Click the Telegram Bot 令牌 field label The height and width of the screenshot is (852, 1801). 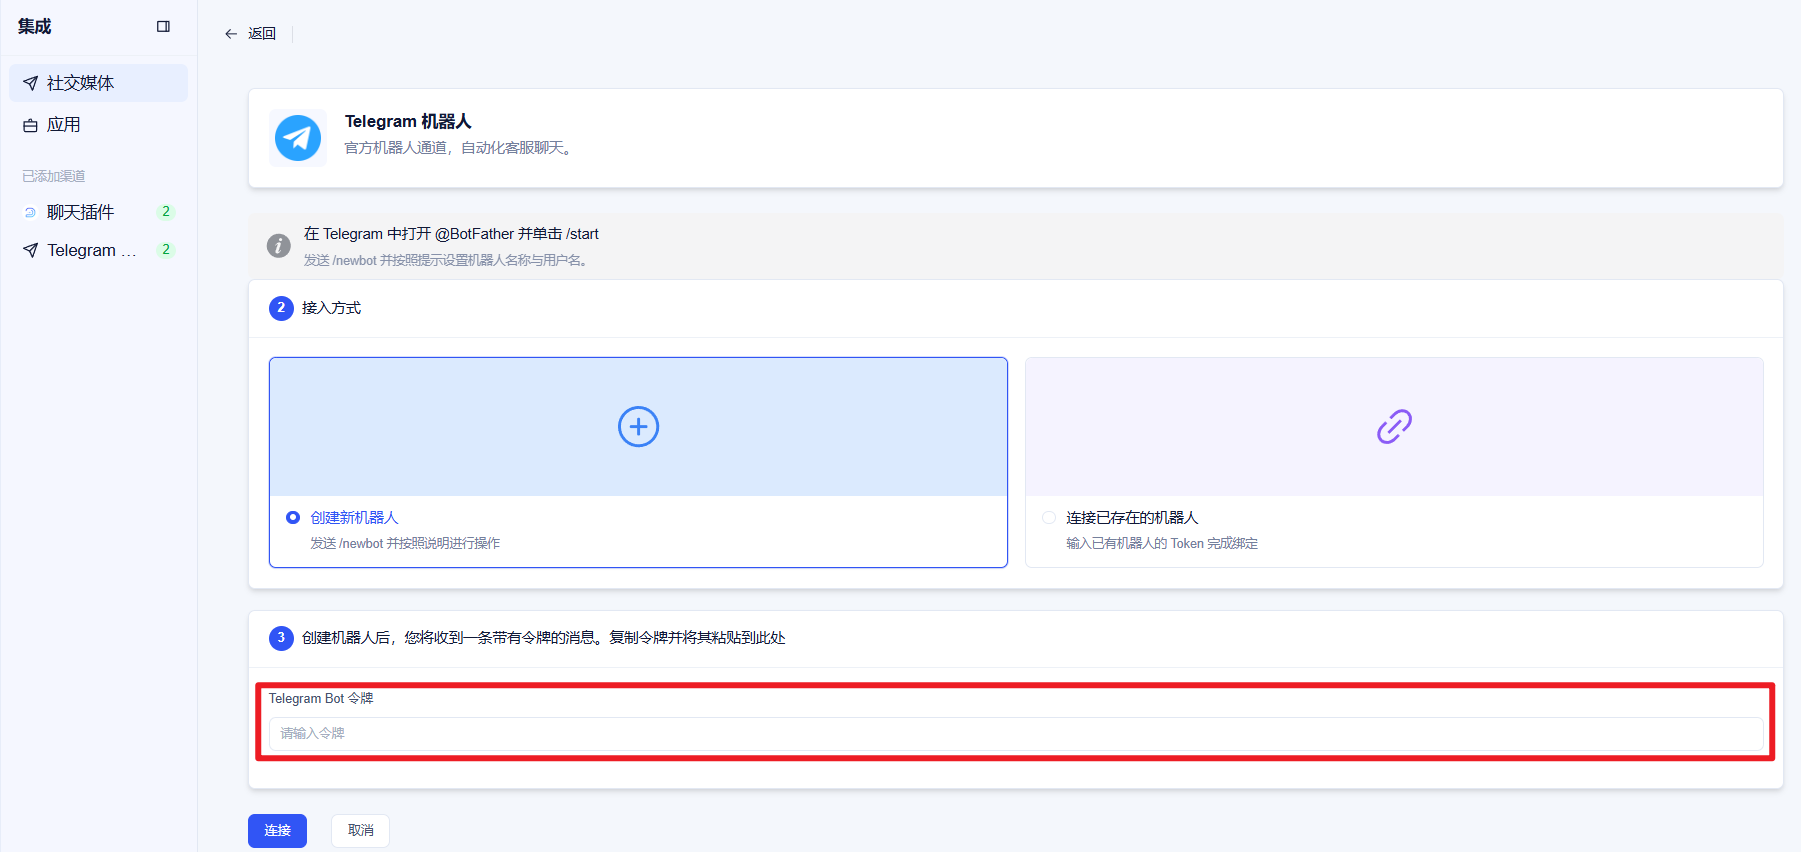point(321,699)
